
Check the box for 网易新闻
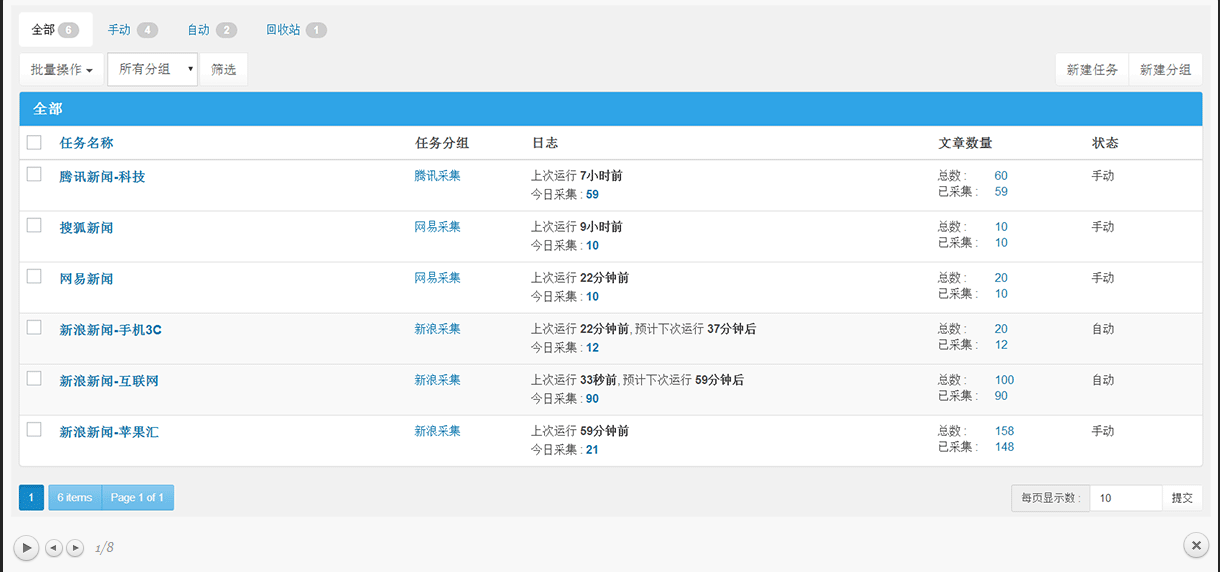tap(34, 276)
